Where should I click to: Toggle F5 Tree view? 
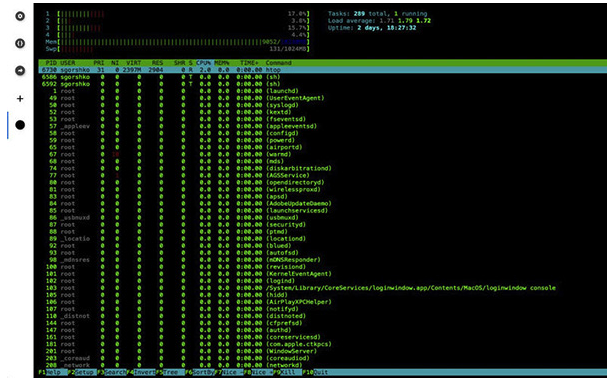click(x=170, y=372)
